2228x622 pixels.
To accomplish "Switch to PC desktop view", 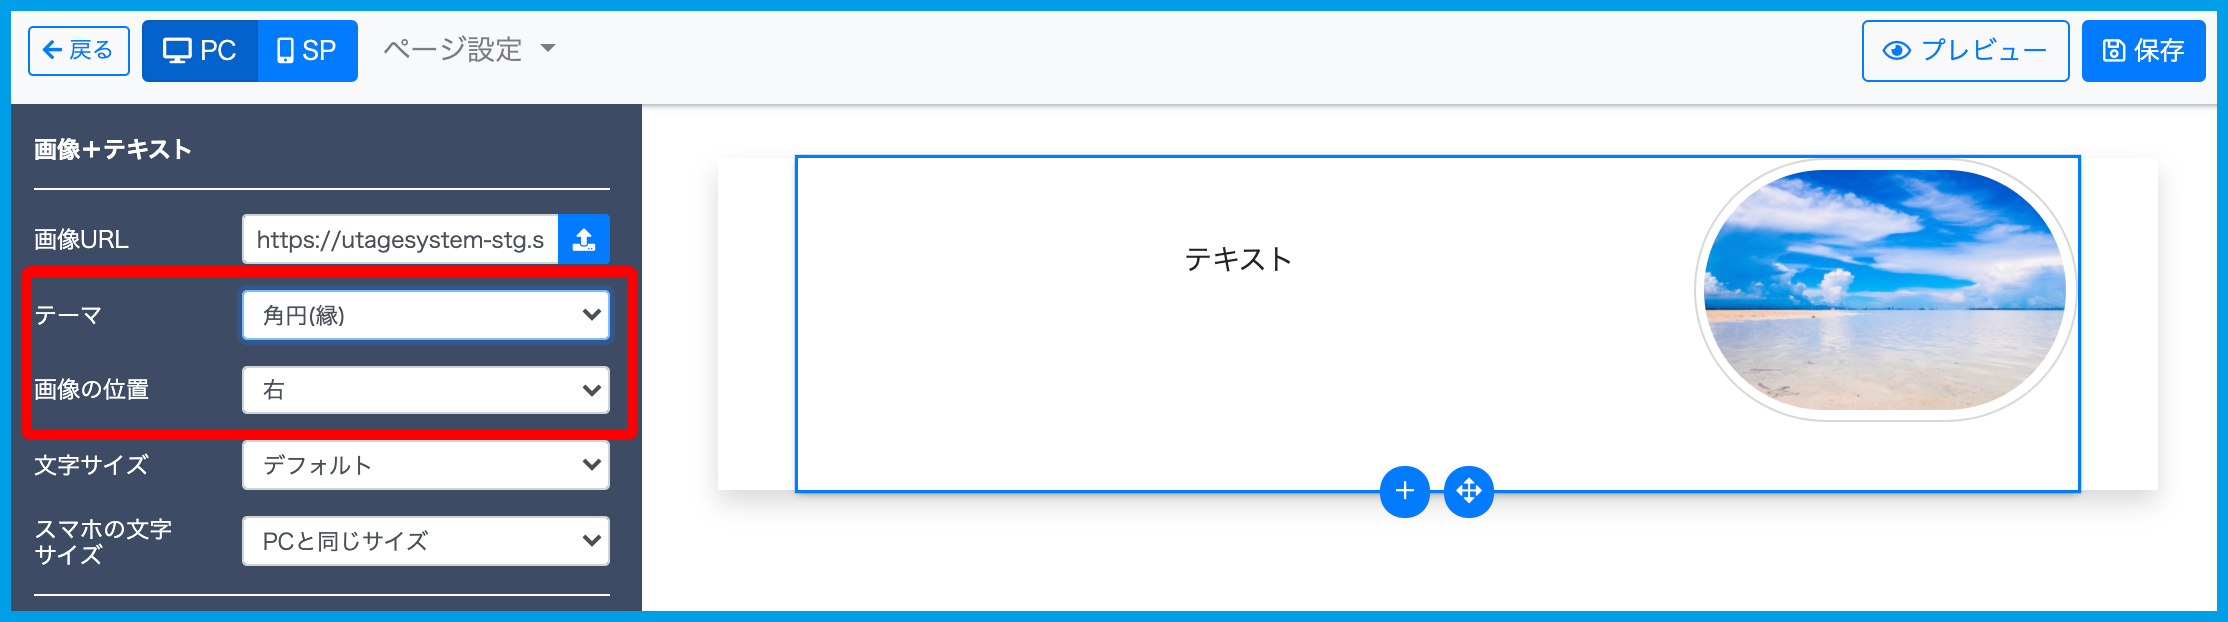I will pos(200,51).
